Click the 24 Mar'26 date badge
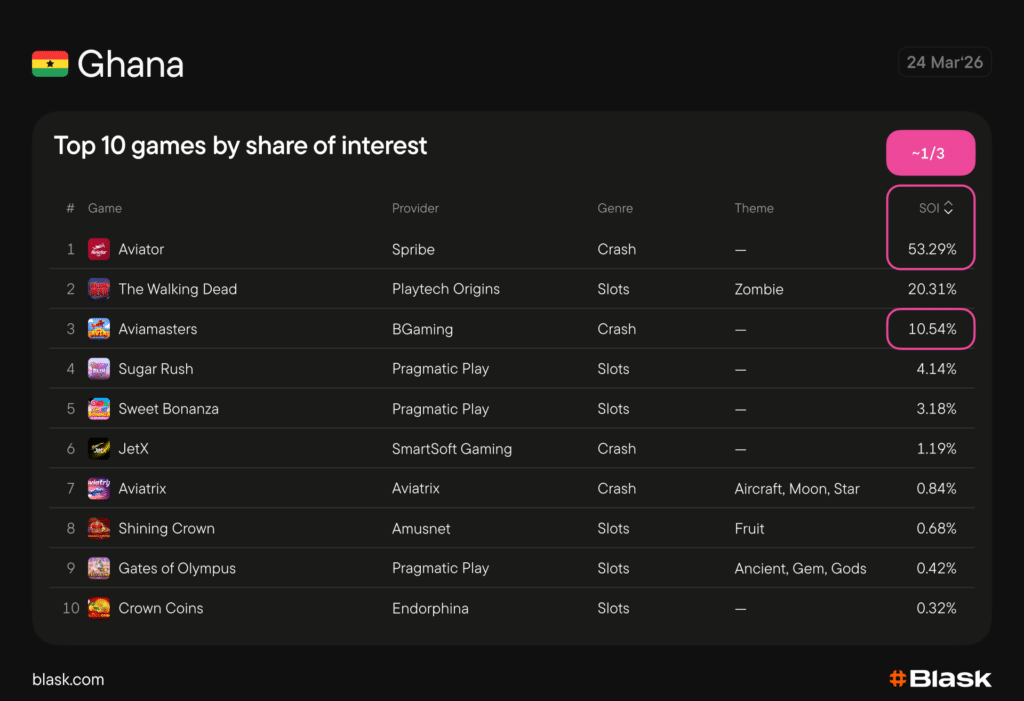 (x=944, y=62)
